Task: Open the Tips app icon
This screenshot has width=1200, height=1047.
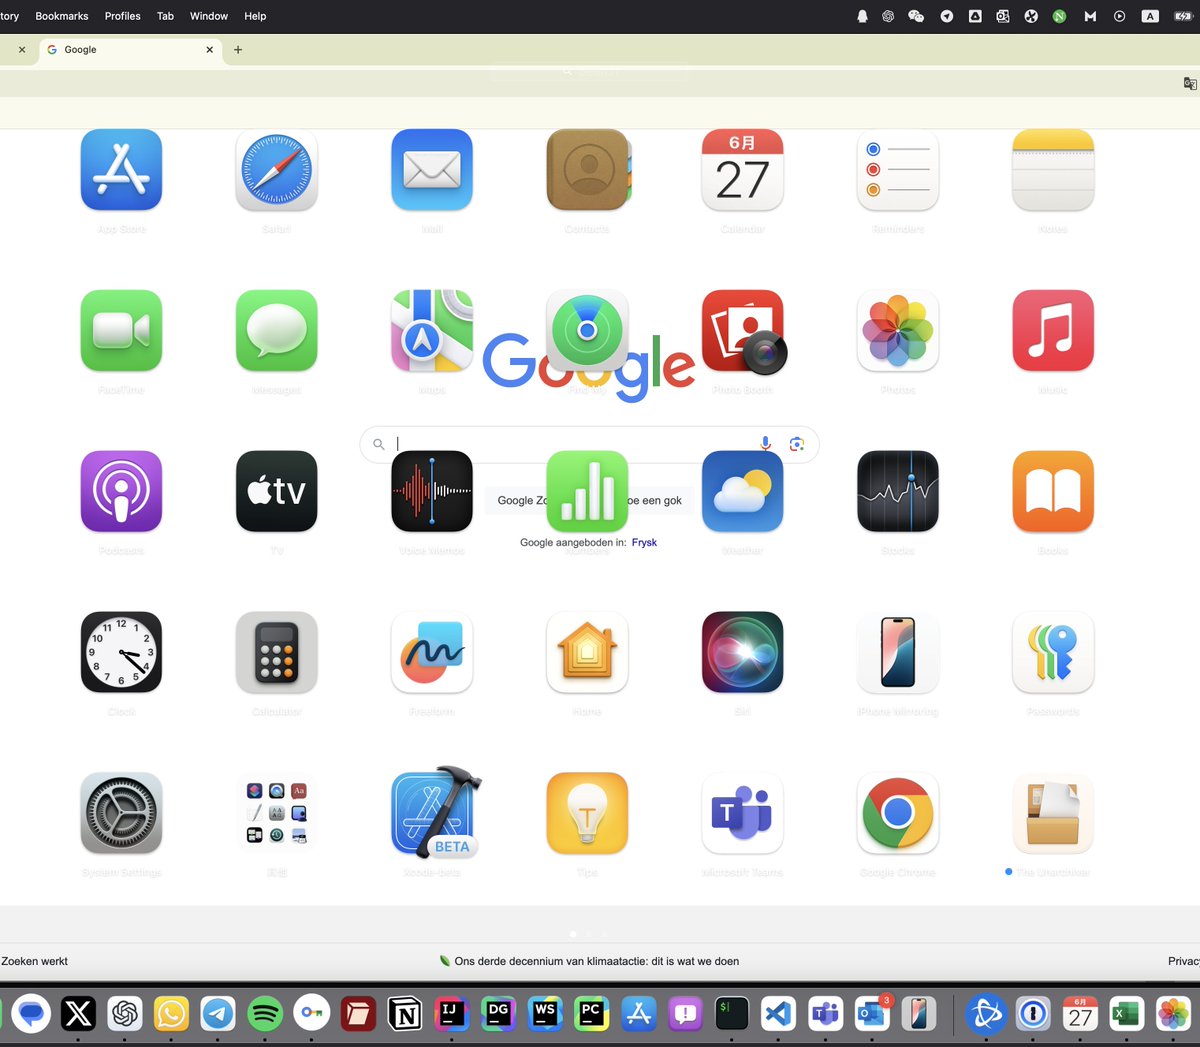Action: [588, 813]
